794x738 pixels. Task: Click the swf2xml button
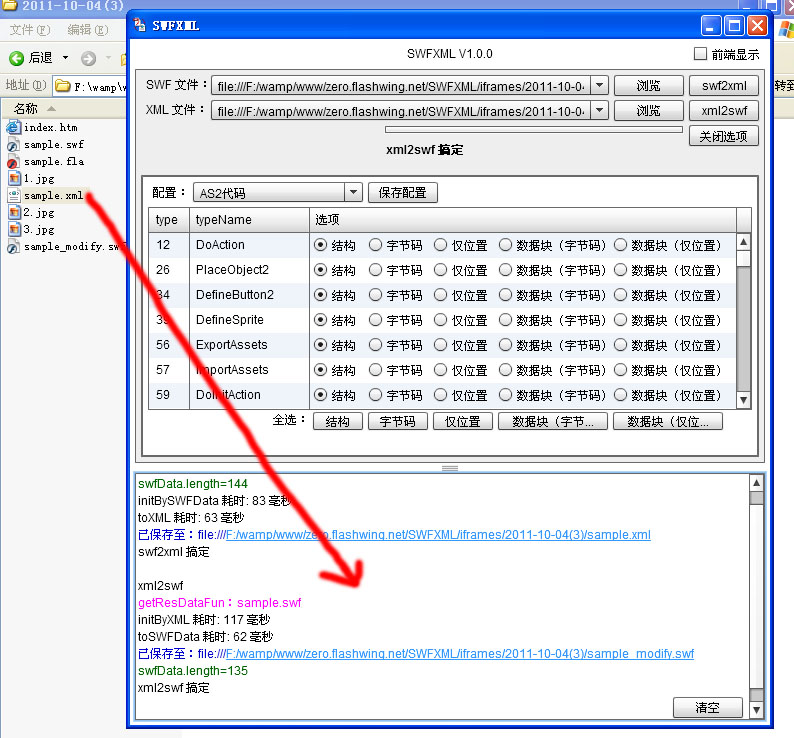pos(724,86)
